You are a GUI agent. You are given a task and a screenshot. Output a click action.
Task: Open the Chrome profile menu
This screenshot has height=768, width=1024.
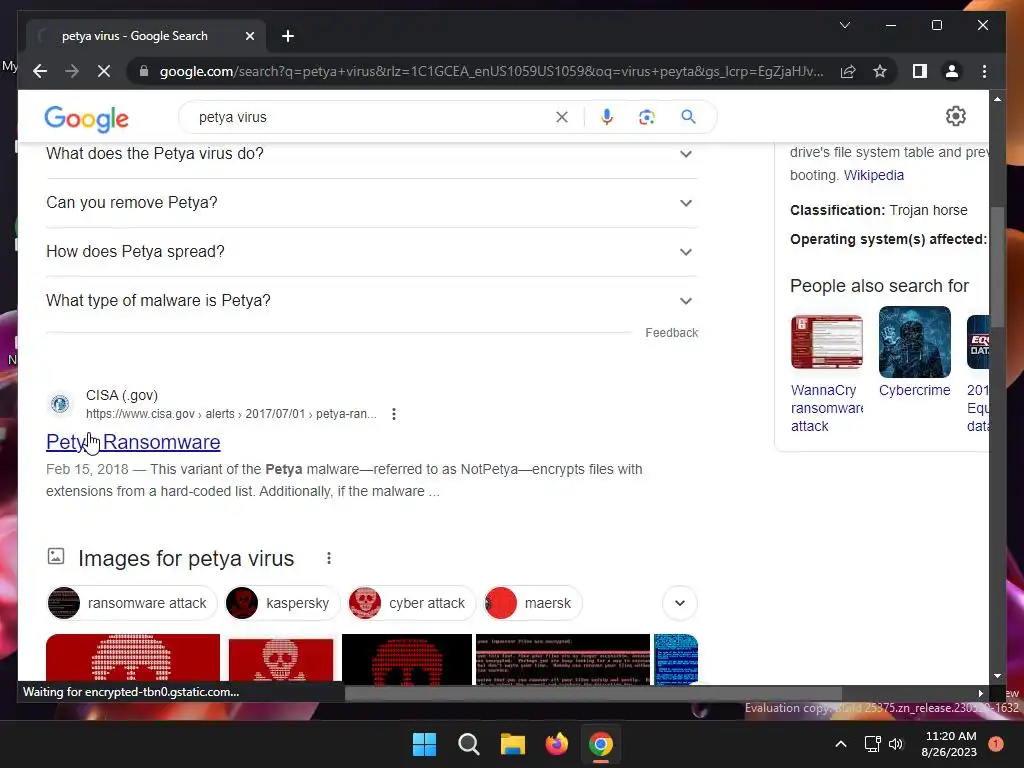pyautogui.click(x=952, y=71)
